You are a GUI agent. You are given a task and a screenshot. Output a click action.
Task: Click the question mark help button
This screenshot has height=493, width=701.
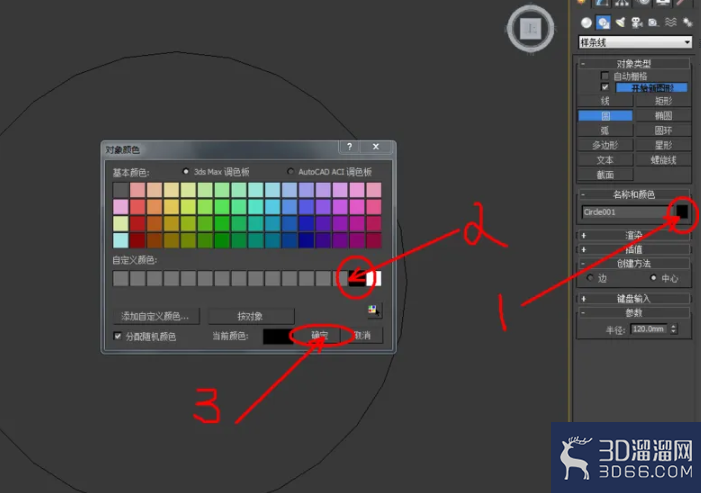[x=350, y=147]
